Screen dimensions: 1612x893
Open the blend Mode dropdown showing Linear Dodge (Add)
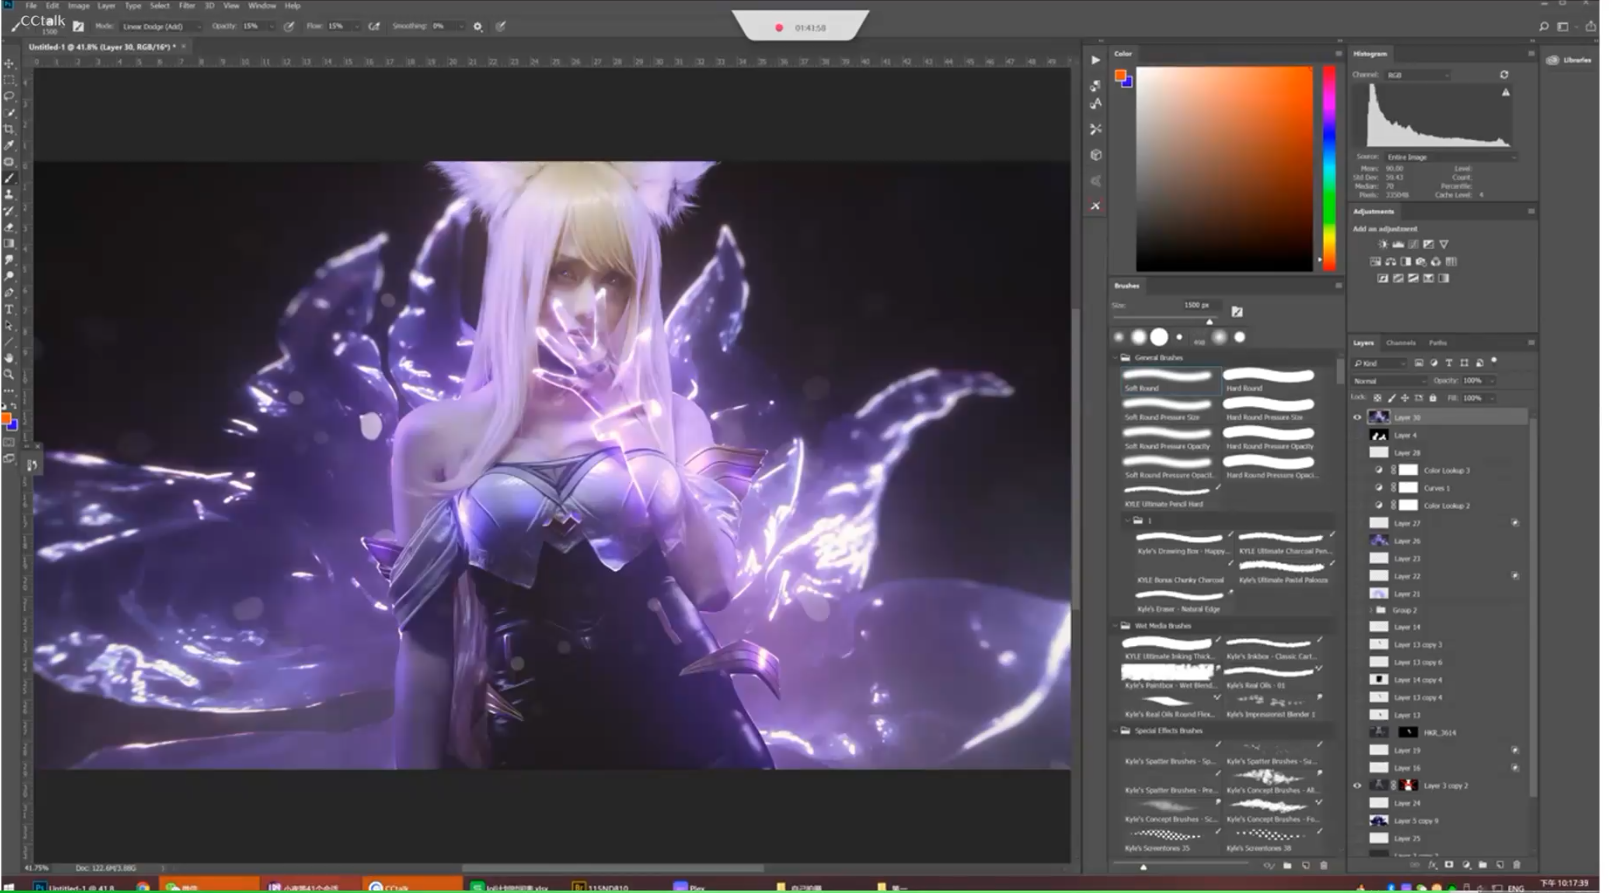click(x=160, y=26)
